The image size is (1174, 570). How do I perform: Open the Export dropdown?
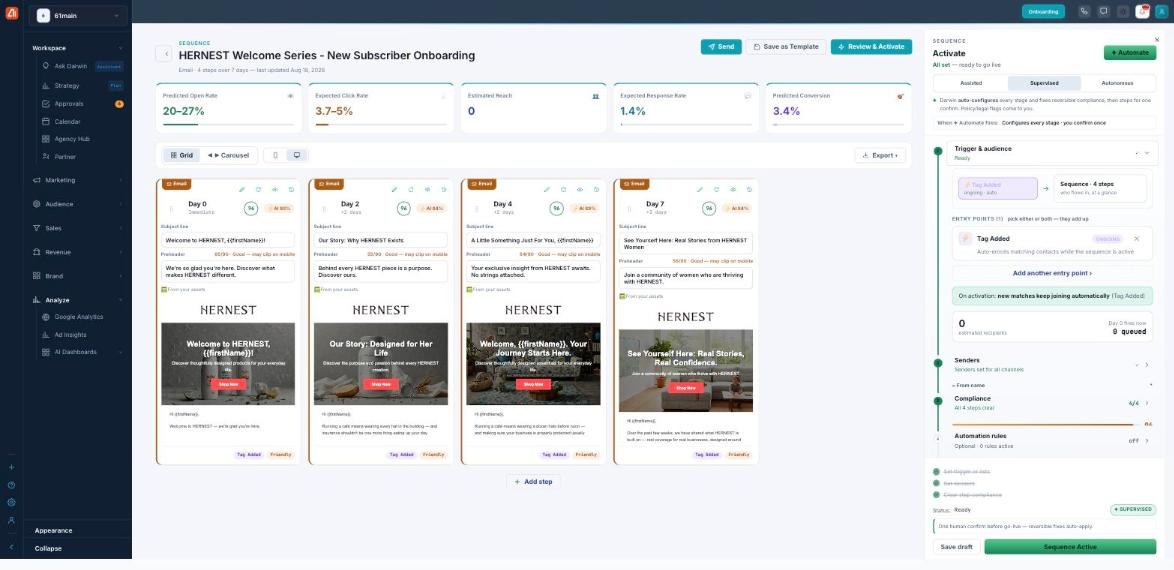pyautogui.click(x=880, y=155)
